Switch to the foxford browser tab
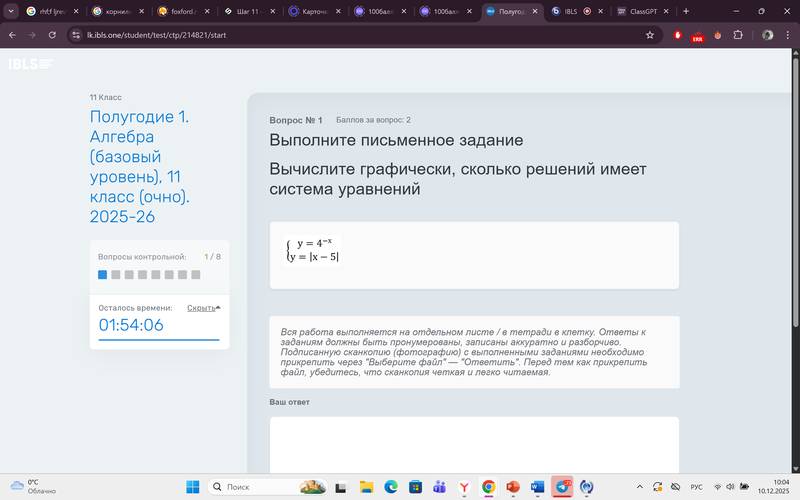This screenshot has height=500, width=800. (182, 11)
